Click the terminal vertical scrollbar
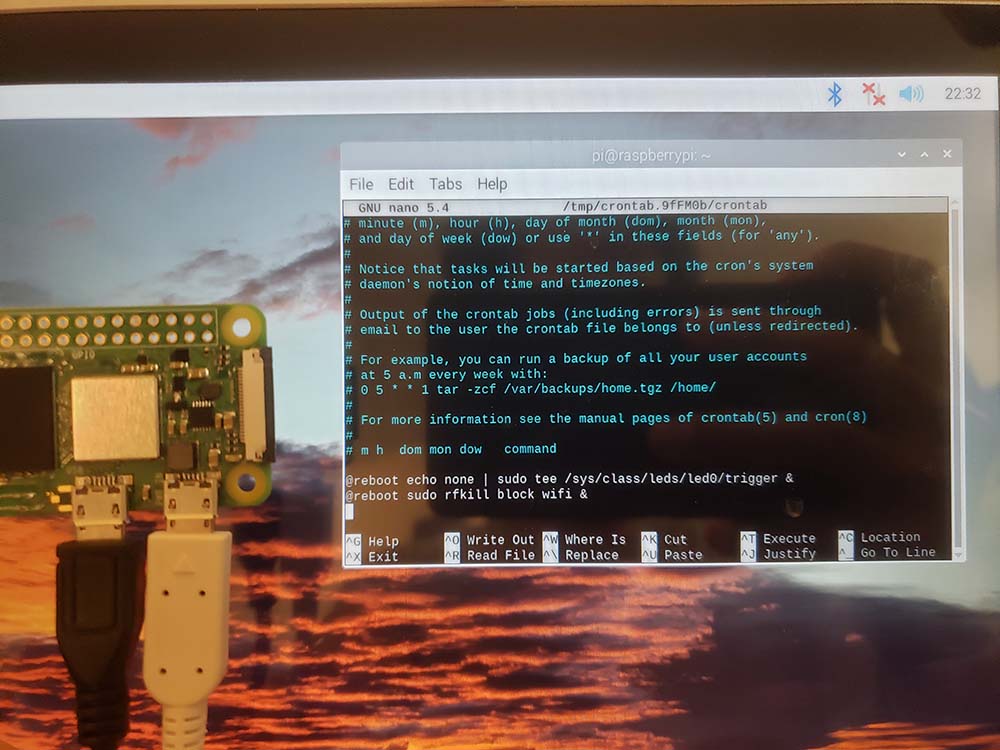1000x750 pixels. (955, 379)
